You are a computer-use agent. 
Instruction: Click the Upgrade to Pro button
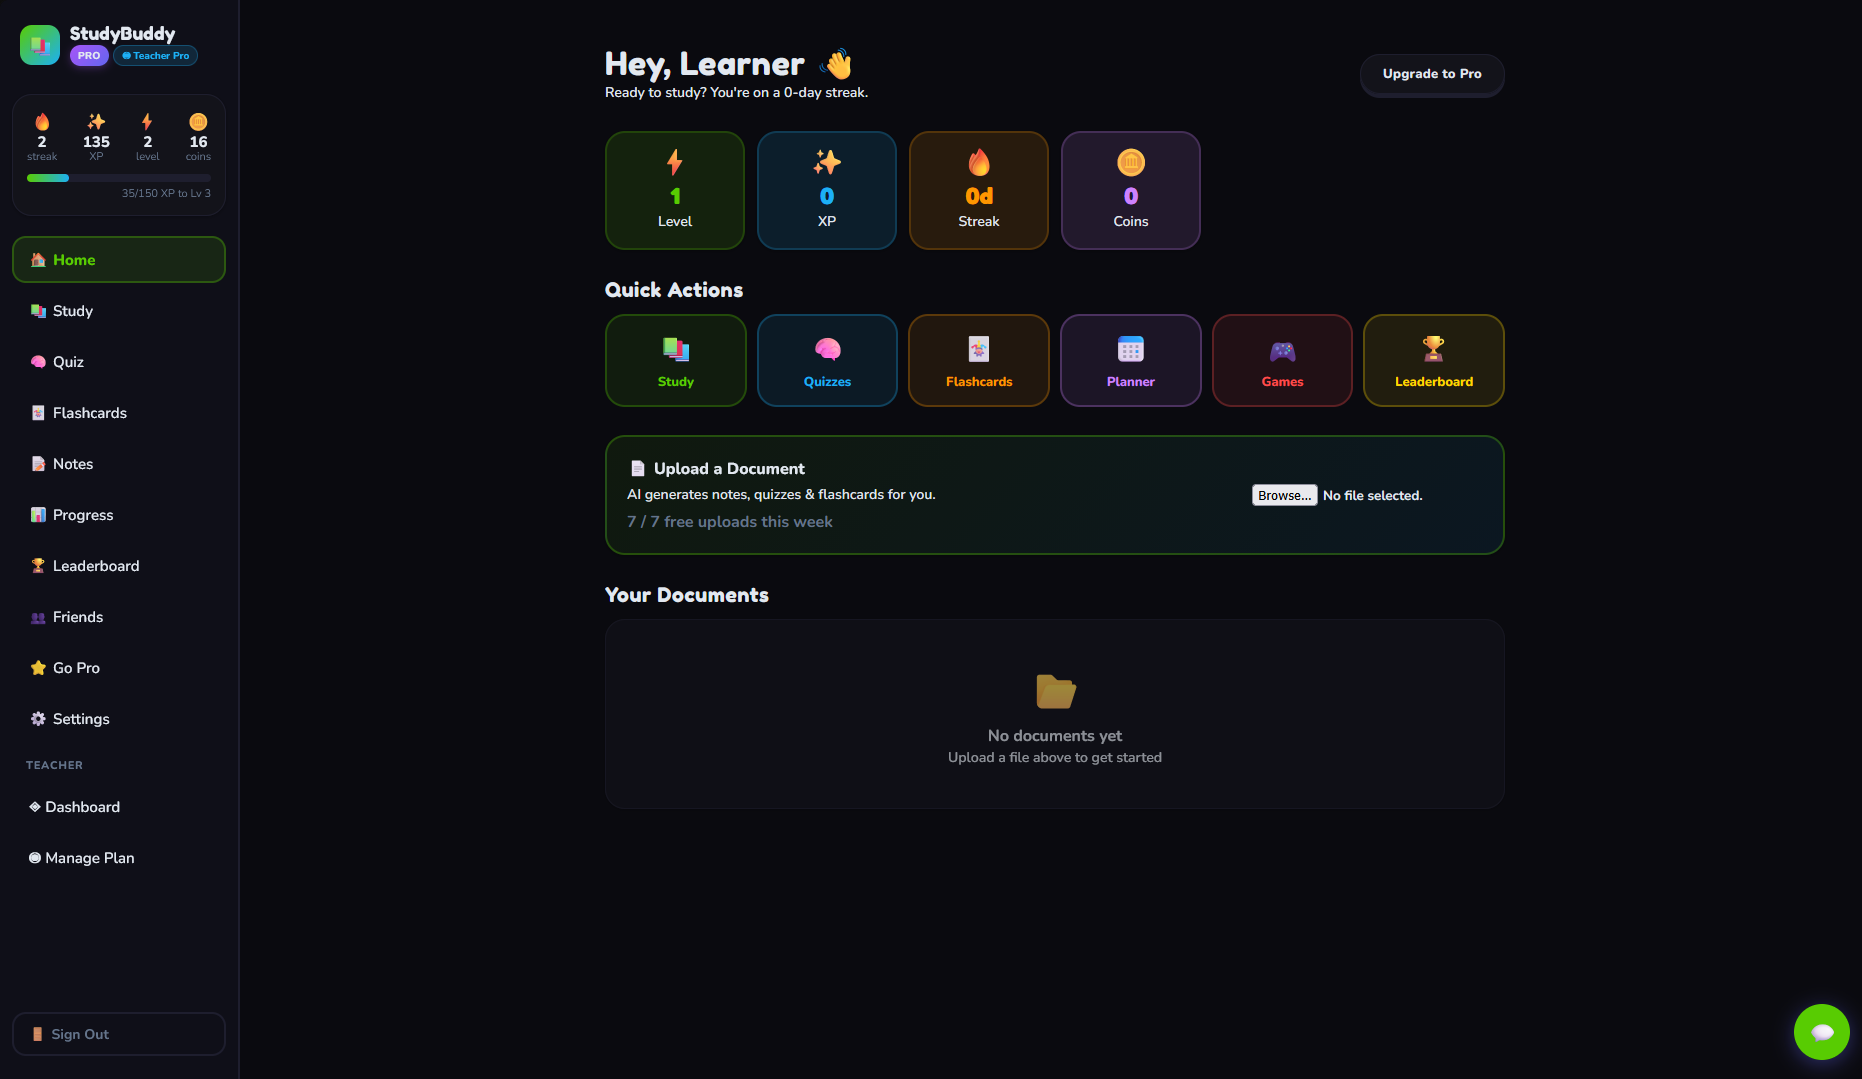pos(1431,74)
